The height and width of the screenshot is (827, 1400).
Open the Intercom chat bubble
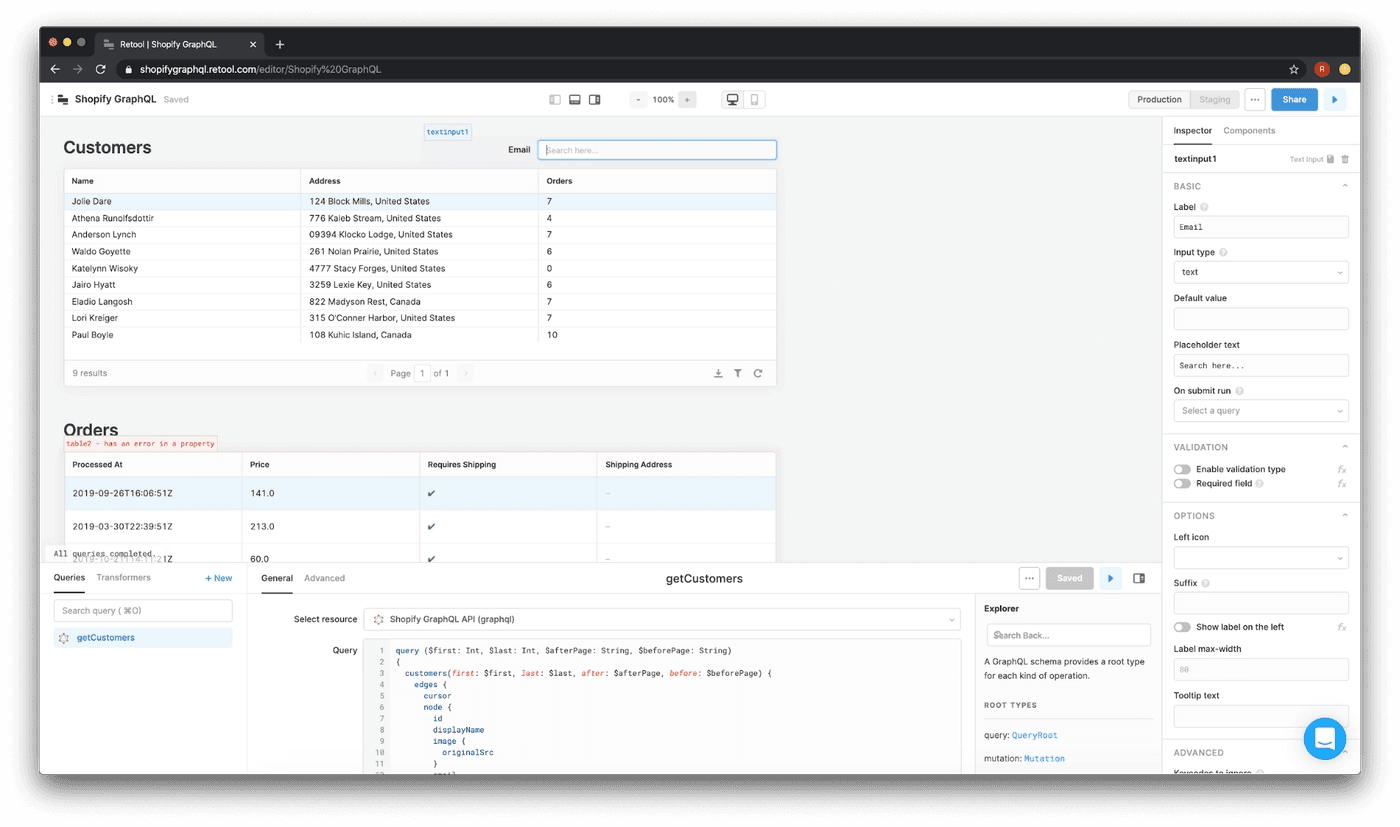coord(1324,739)
